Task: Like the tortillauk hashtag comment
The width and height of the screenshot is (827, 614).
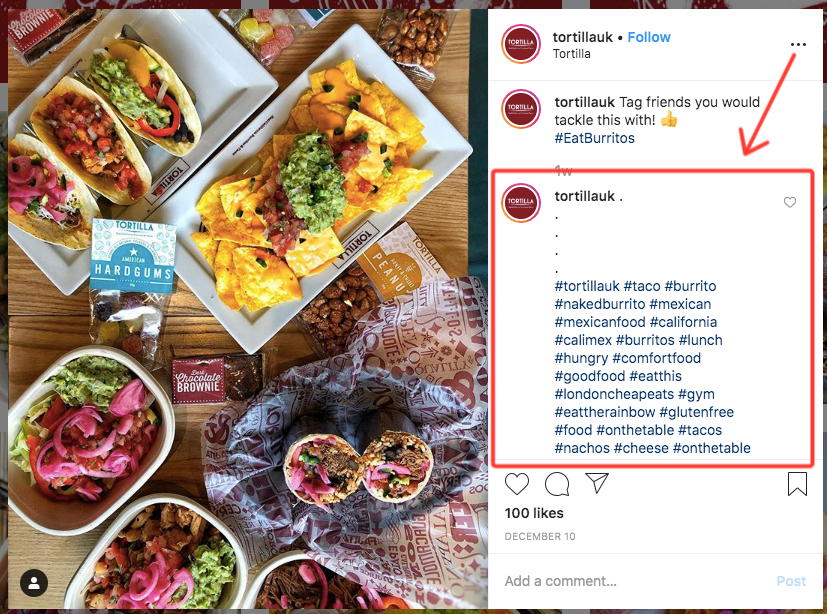Action: point(790,202)
